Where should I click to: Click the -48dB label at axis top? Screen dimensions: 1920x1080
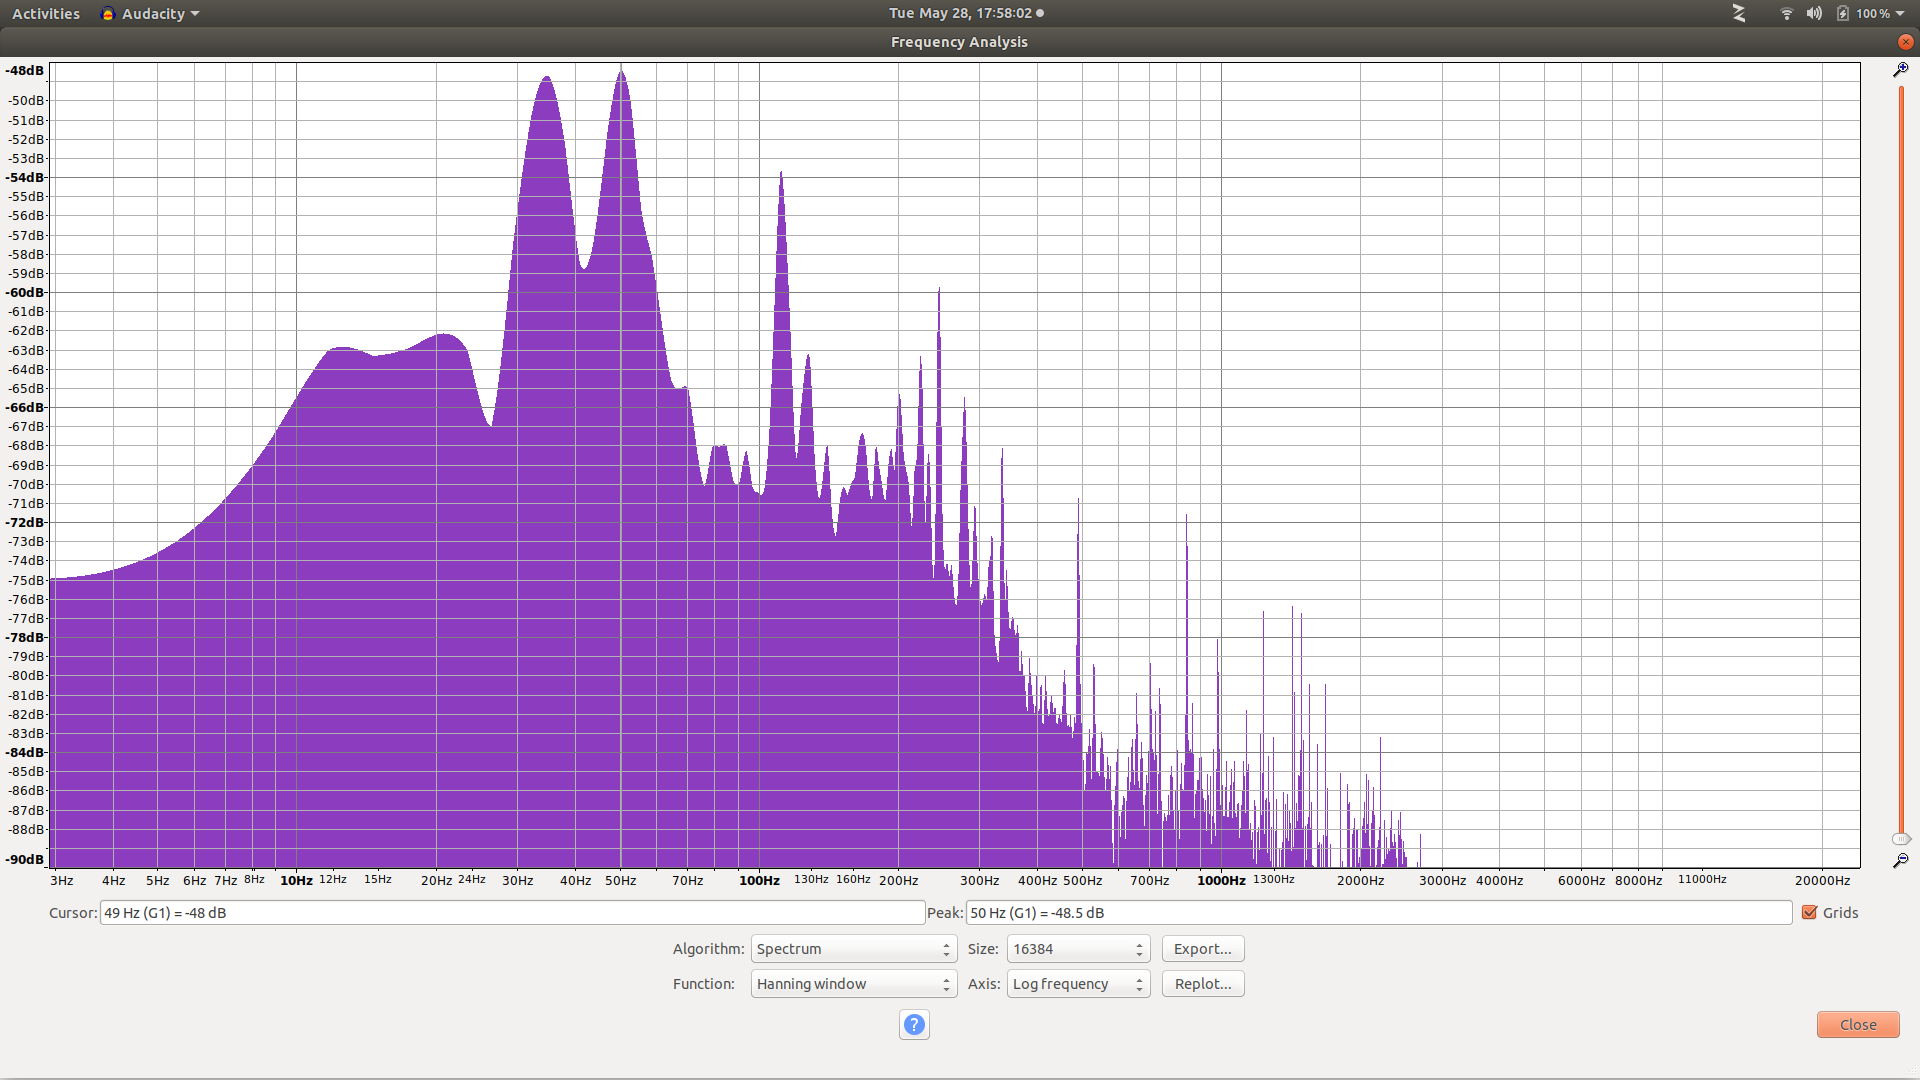point(25,71)
